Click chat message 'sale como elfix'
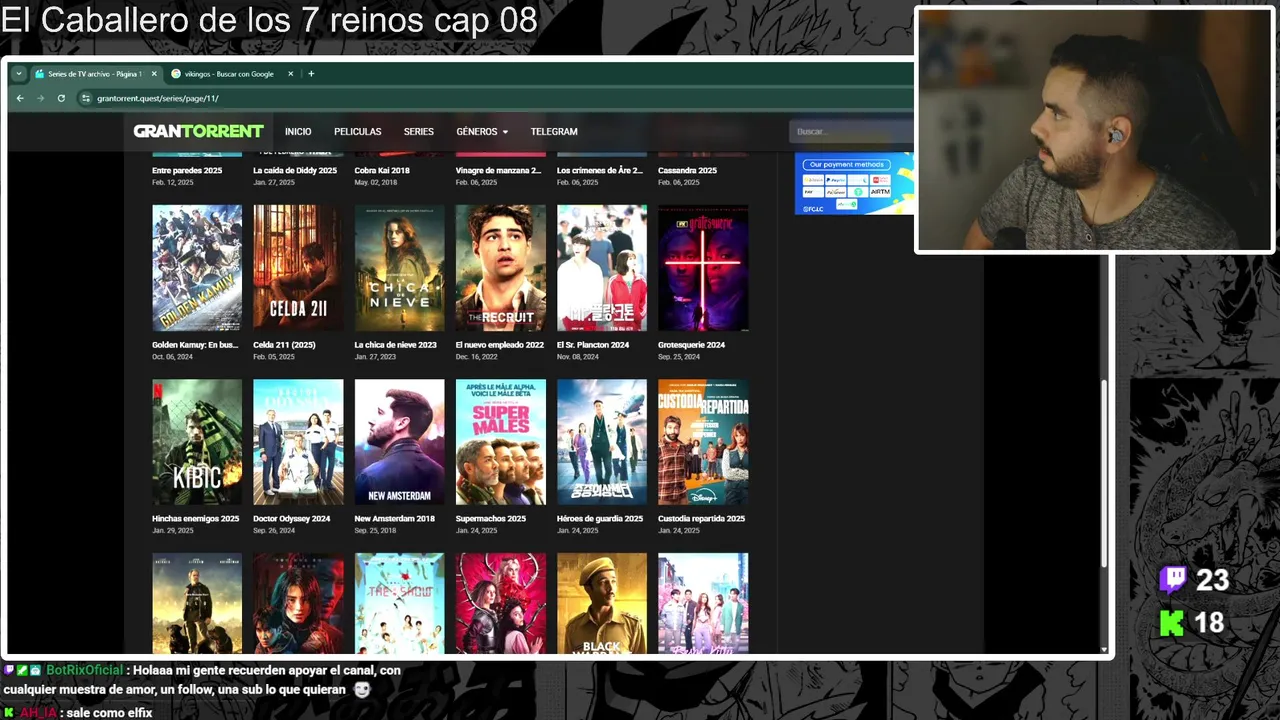The image size is (1280, 720). coord(110,713)
